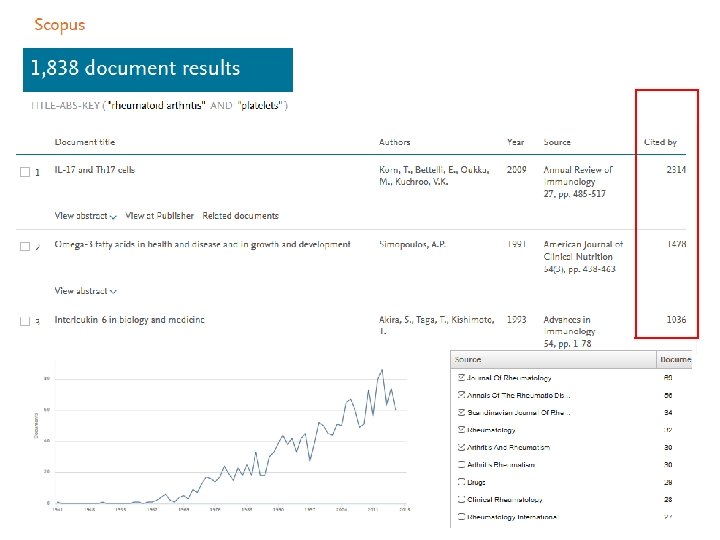Open the 1036 cited-by count
The width and height of the screenshot is (720, 540).
(x=676, y=320)
